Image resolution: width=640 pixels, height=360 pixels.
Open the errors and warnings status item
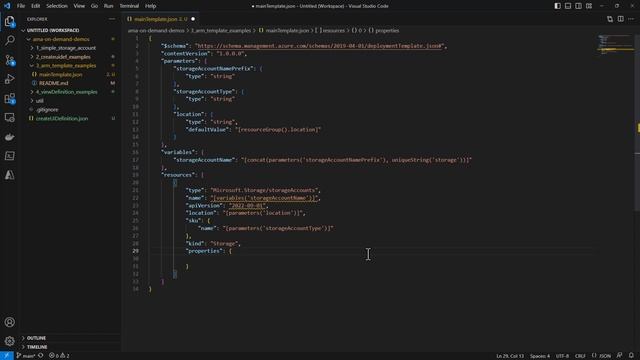pos(59,356)
